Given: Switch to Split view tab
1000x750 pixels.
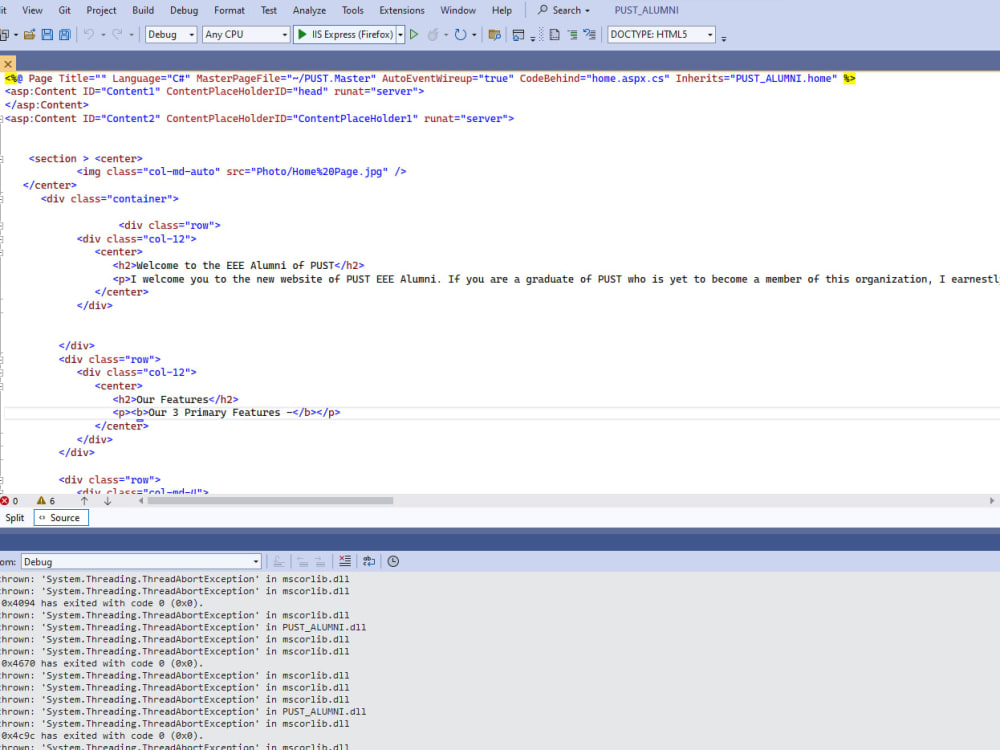Looking at the screenshot, I should 15,518.
